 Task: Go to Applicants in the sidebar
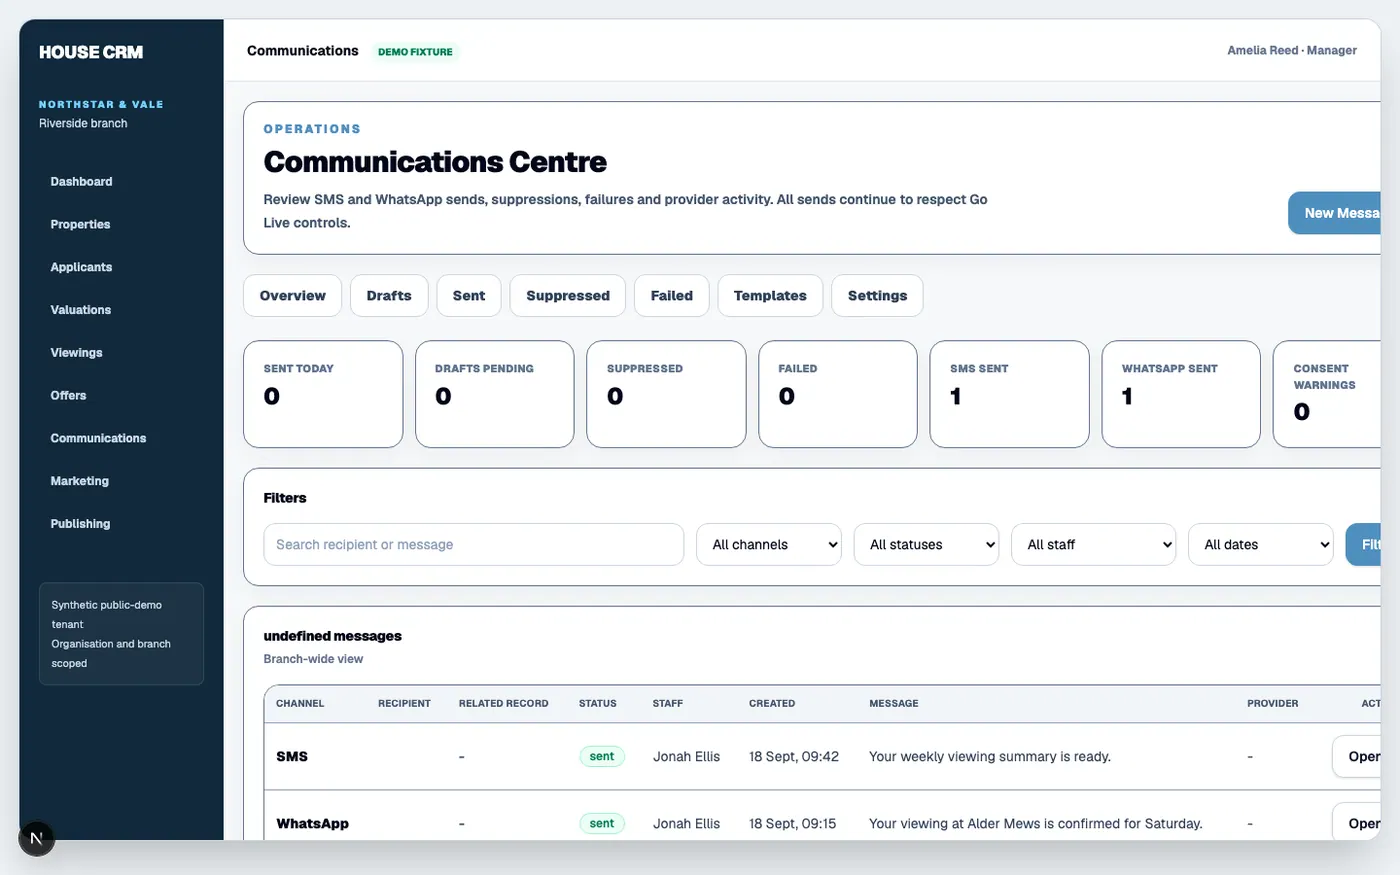click(x=81, y=267)
